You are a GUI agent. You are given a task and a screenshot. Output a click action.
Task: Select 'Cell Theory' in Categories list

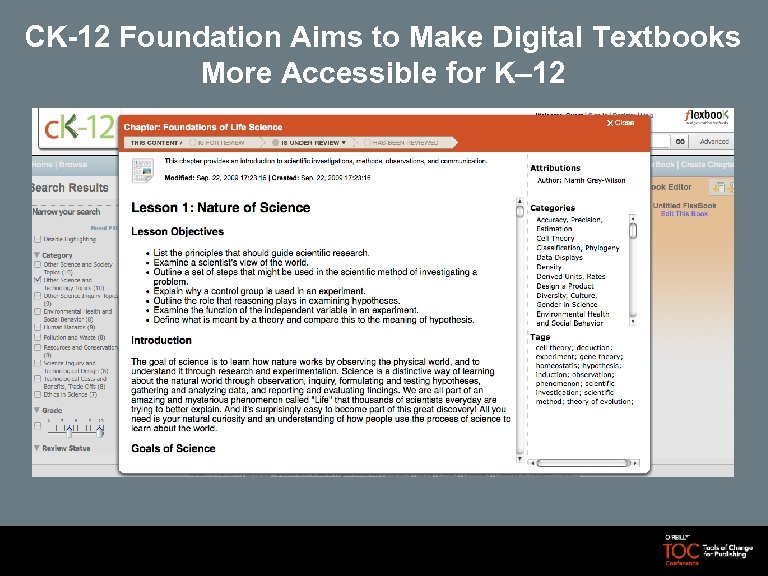555,239
